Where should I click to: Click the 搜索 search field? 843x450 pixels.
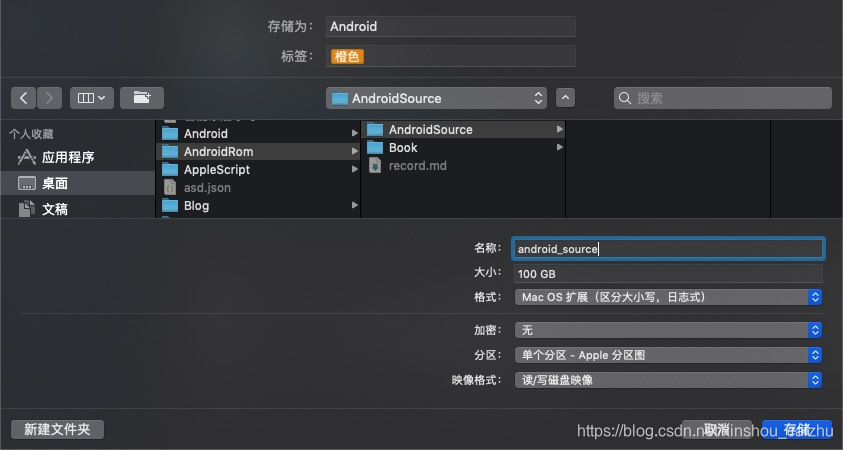point(723,98)
